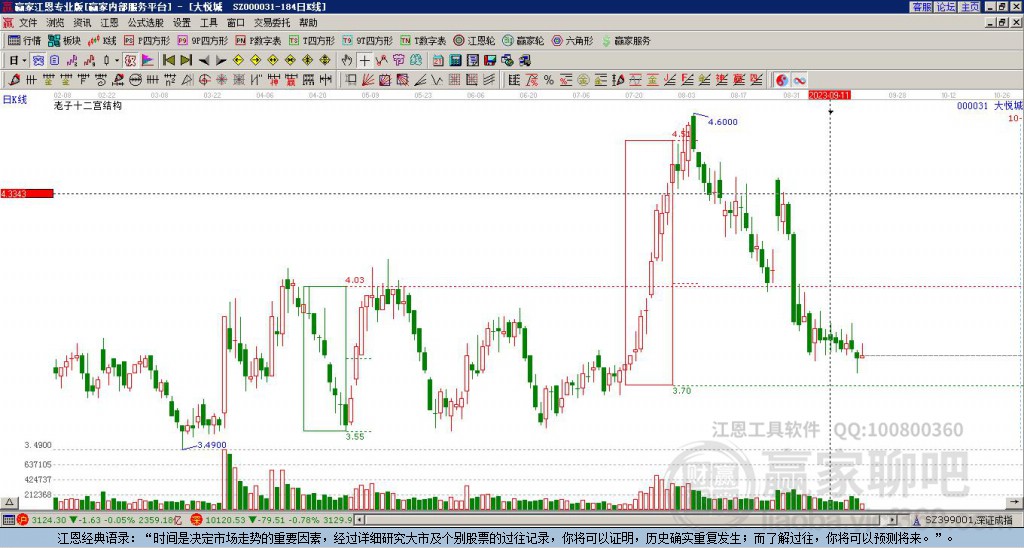Viewport: 1024px width, 548px height.
Task: Jump to the first bar icon
Action: pyautogui.click(x=169, y=61)
